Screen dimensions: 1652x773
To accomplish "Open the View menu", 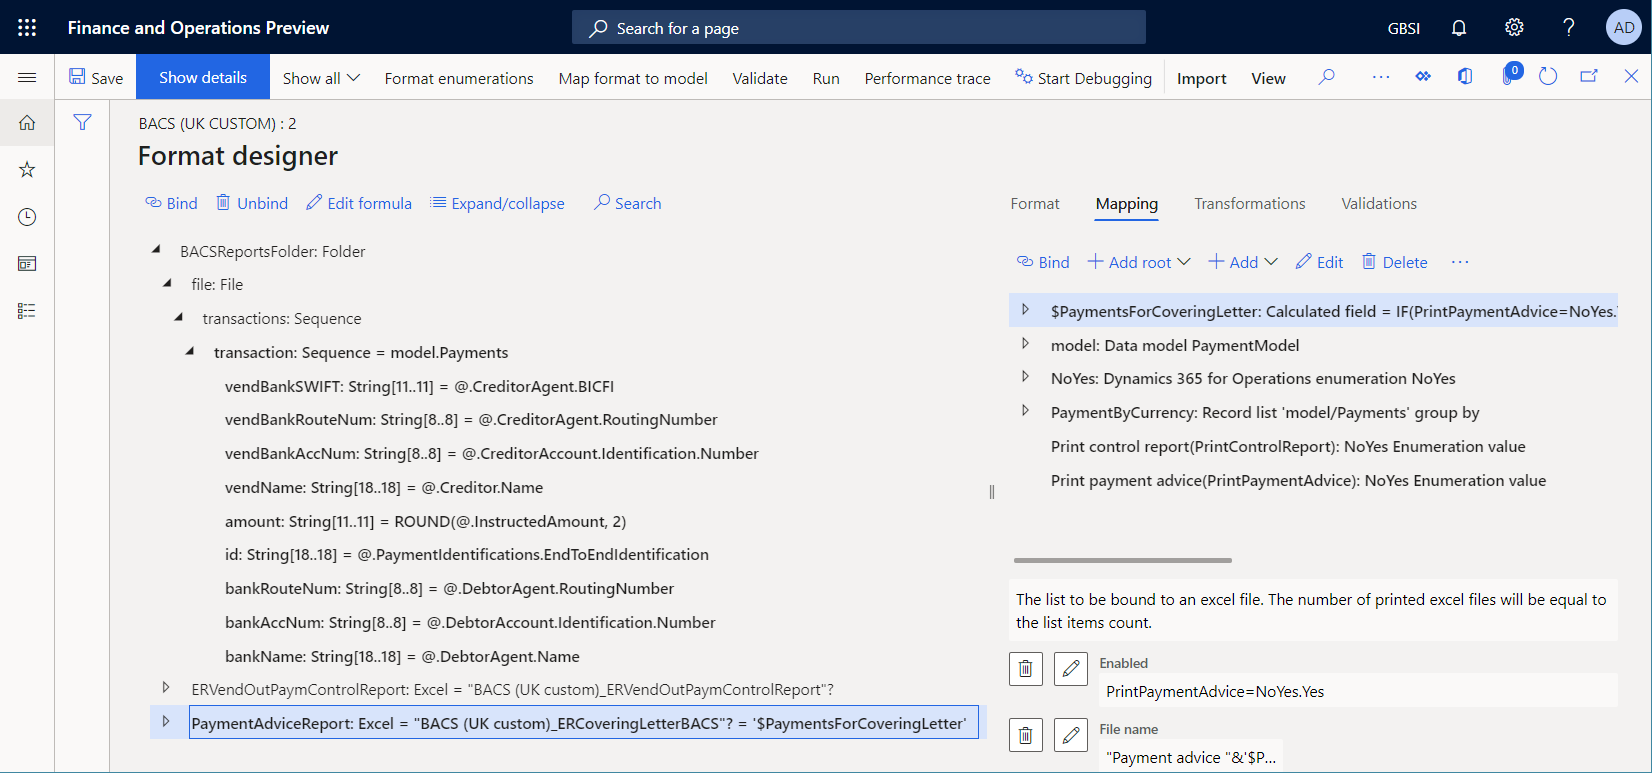I will [1269, 78].
